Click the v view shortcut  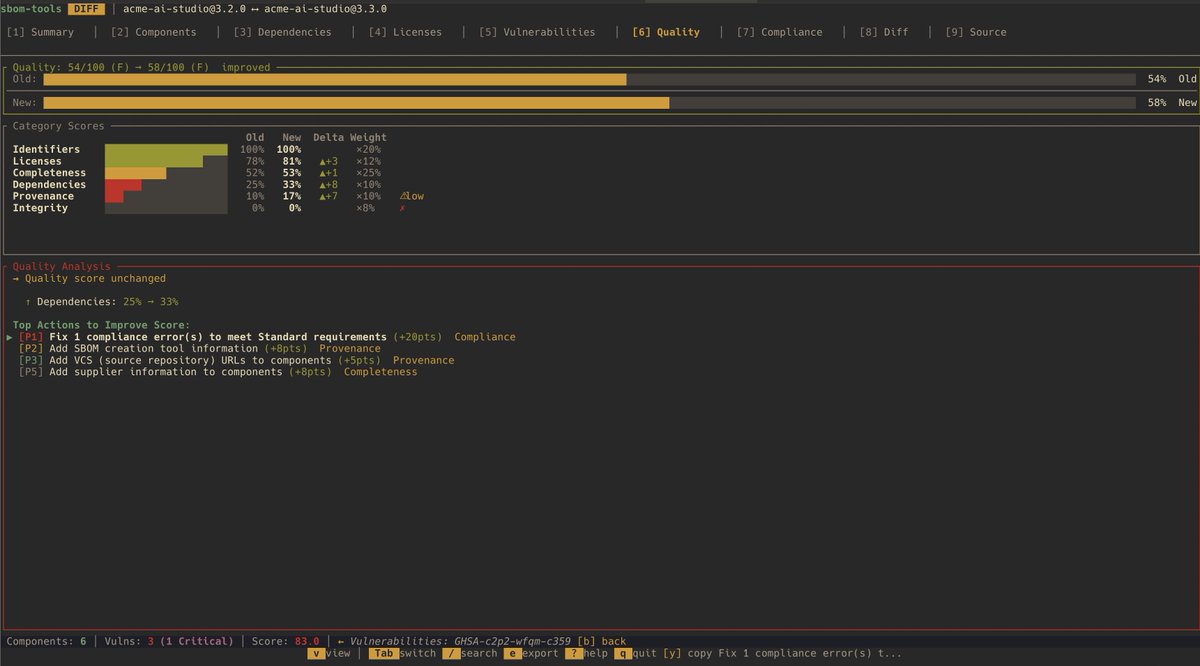pyautogui.click(x=330, y=653)
